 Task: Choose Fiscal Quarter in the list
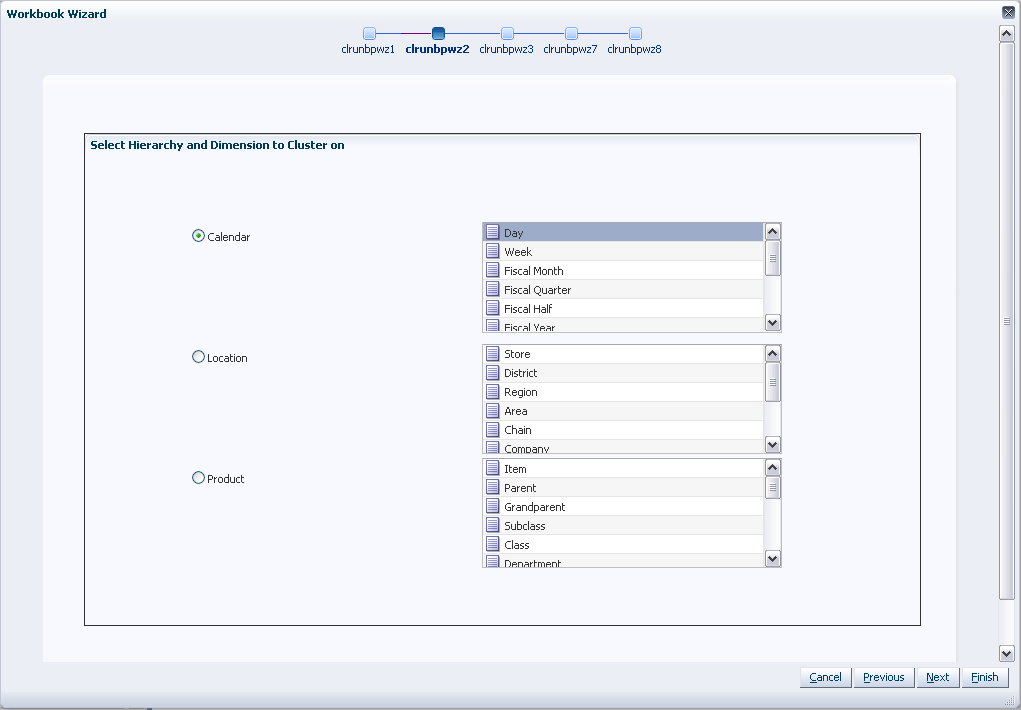(623, 289)
